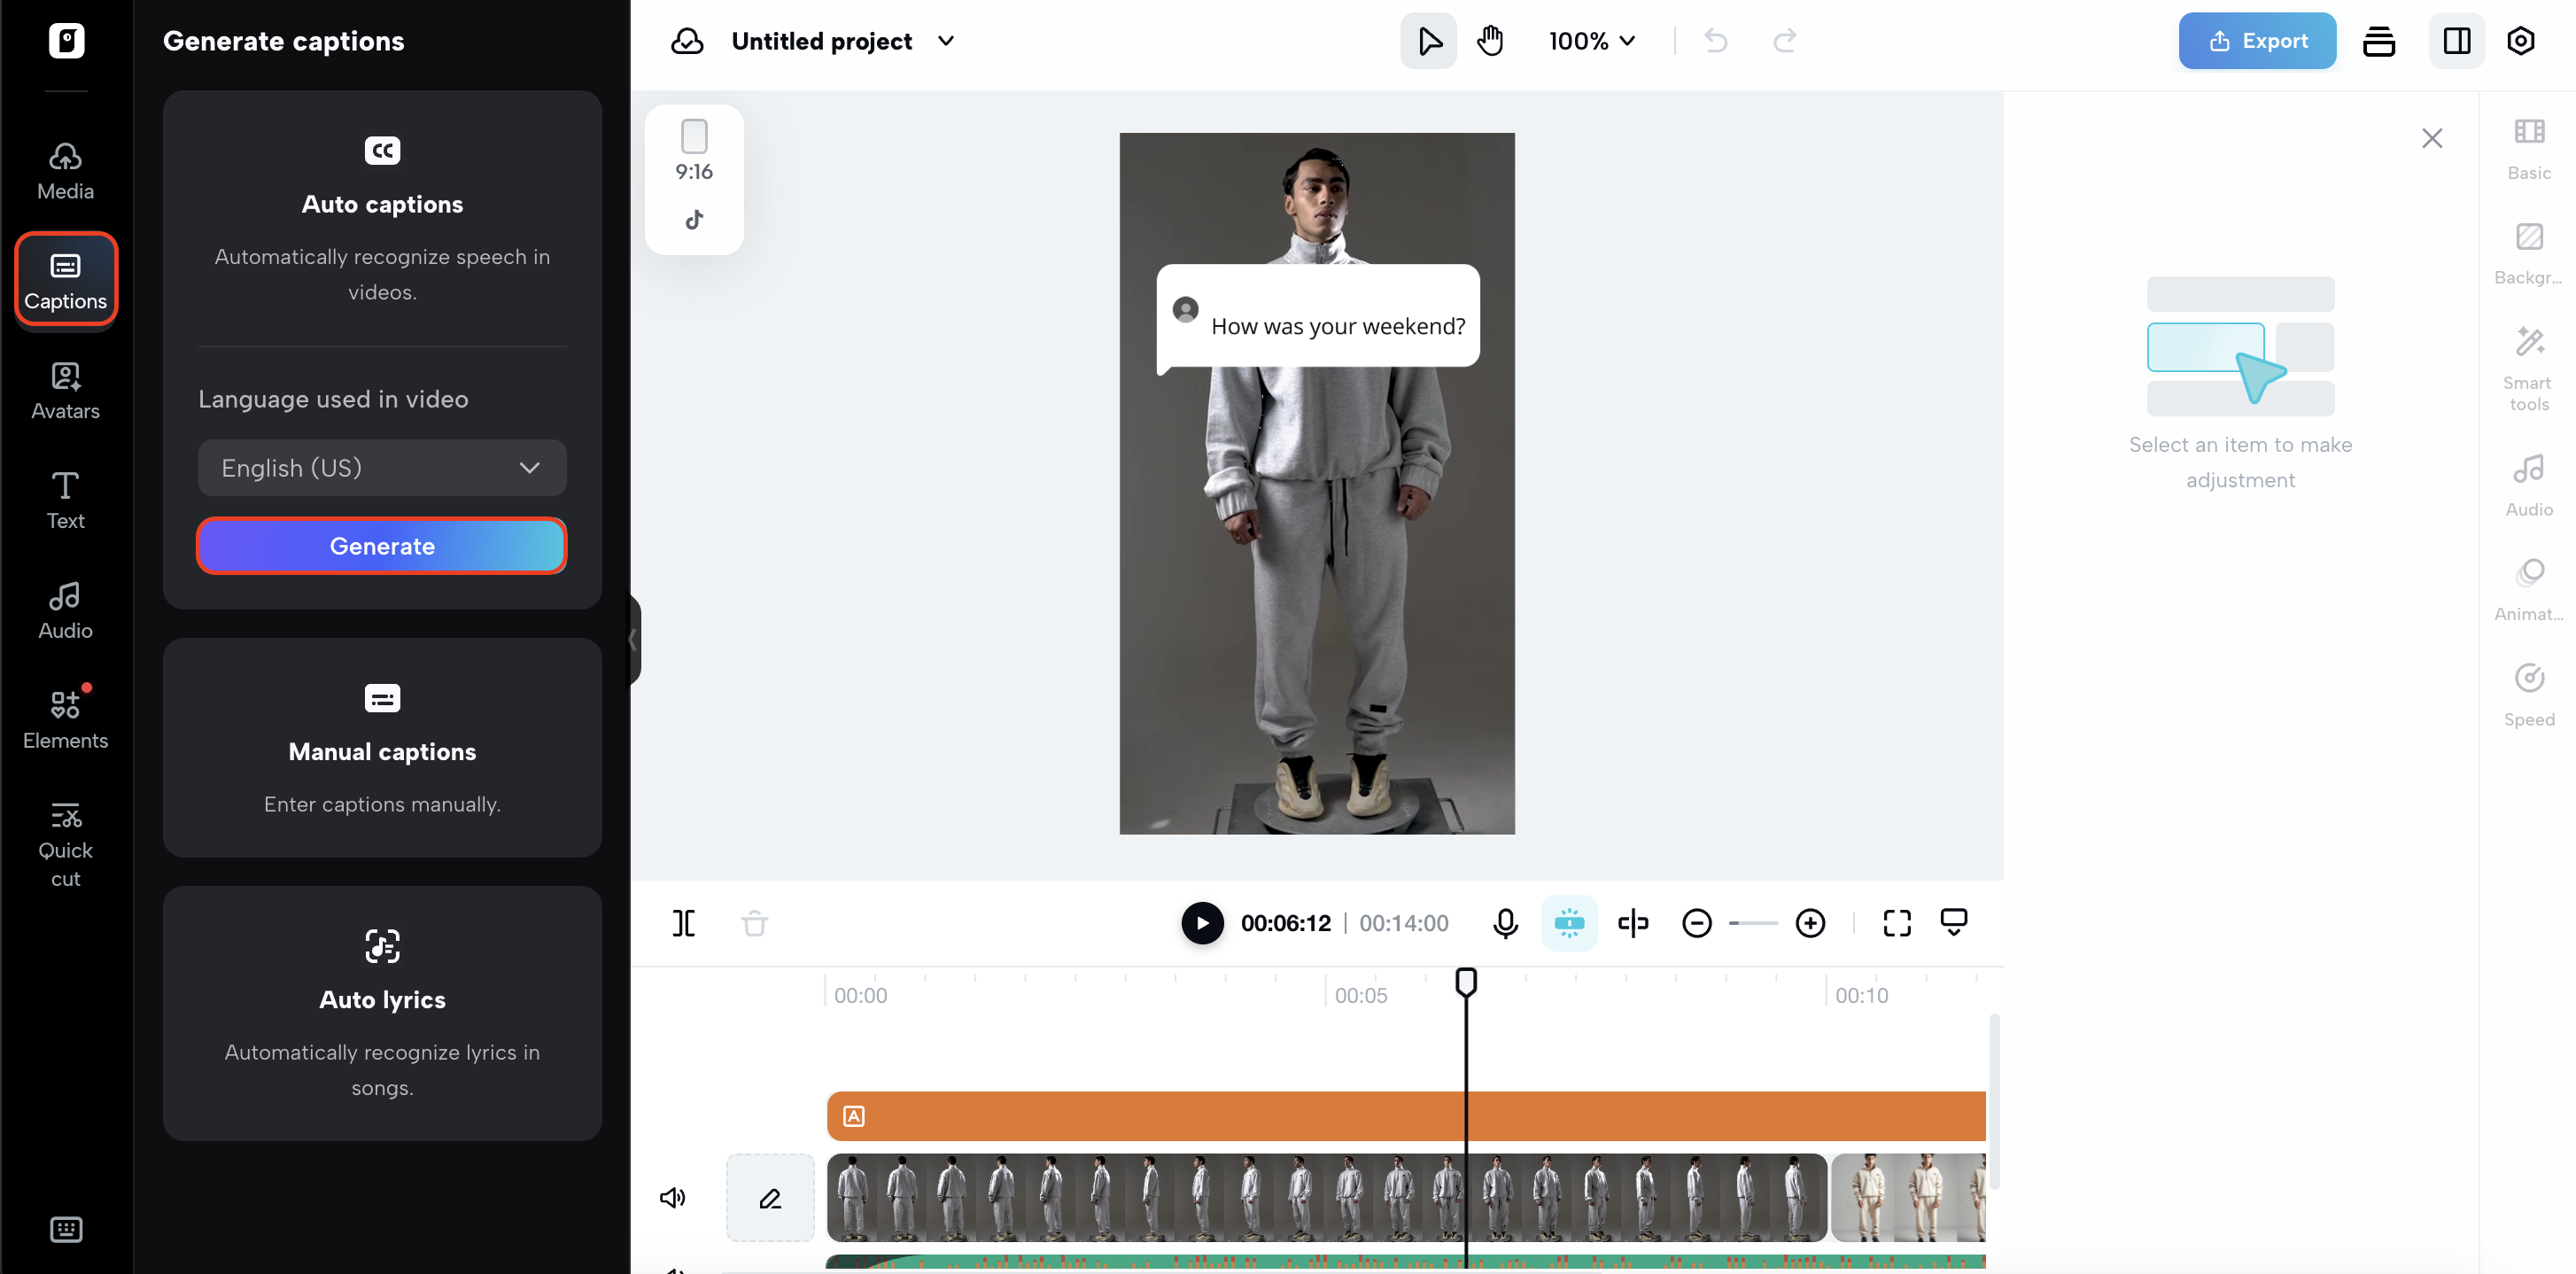Click Generate to create auto captions
Viewport: 2576px width, 1274px height.
click(x=381, y=545)
